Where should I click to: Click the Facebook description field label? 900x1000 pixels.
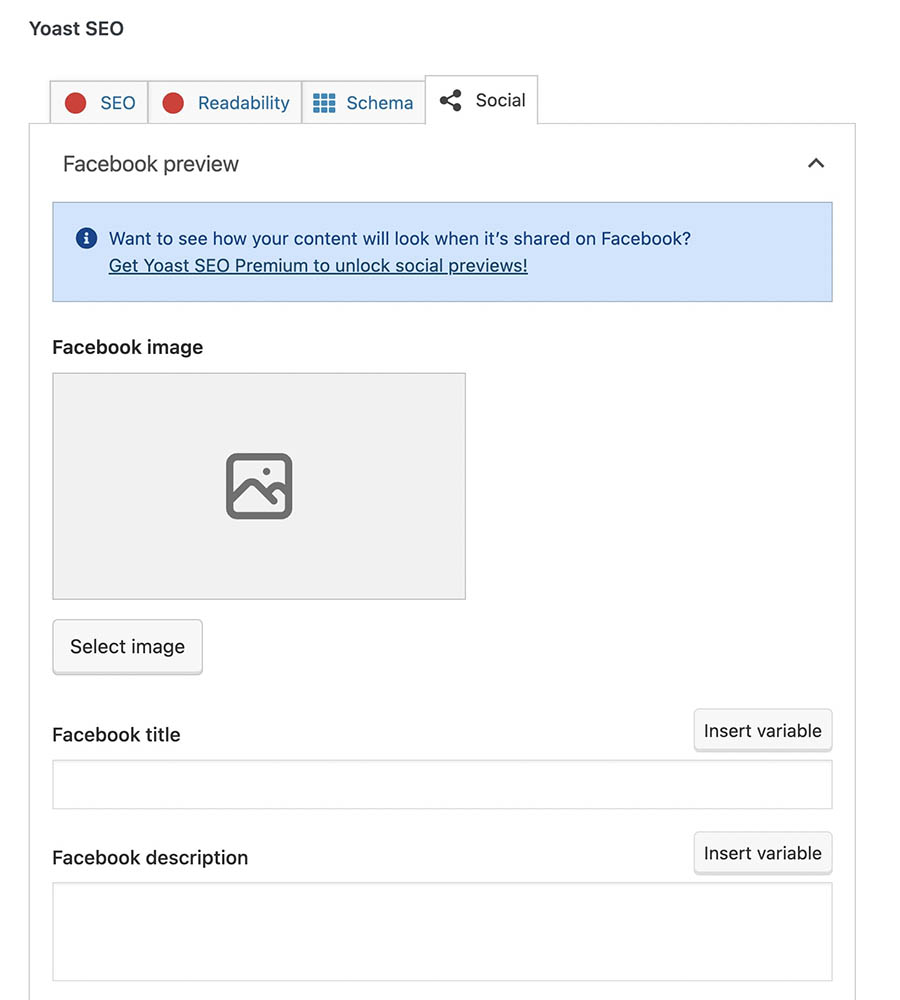(x=150, y=858)
